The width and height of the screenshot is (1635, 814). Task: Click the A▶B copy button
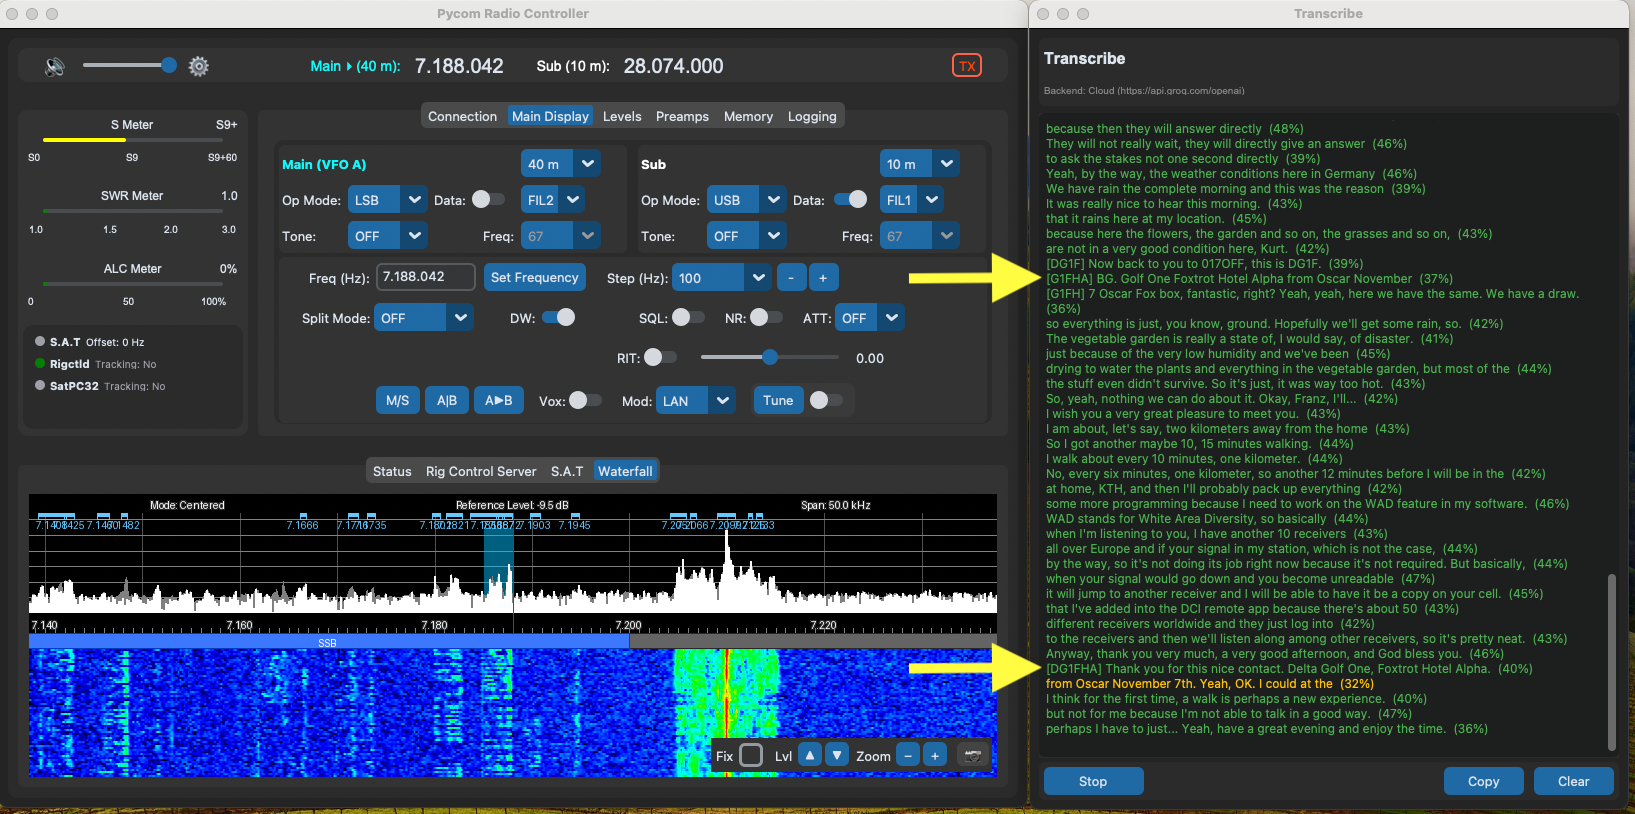point(498,400)
